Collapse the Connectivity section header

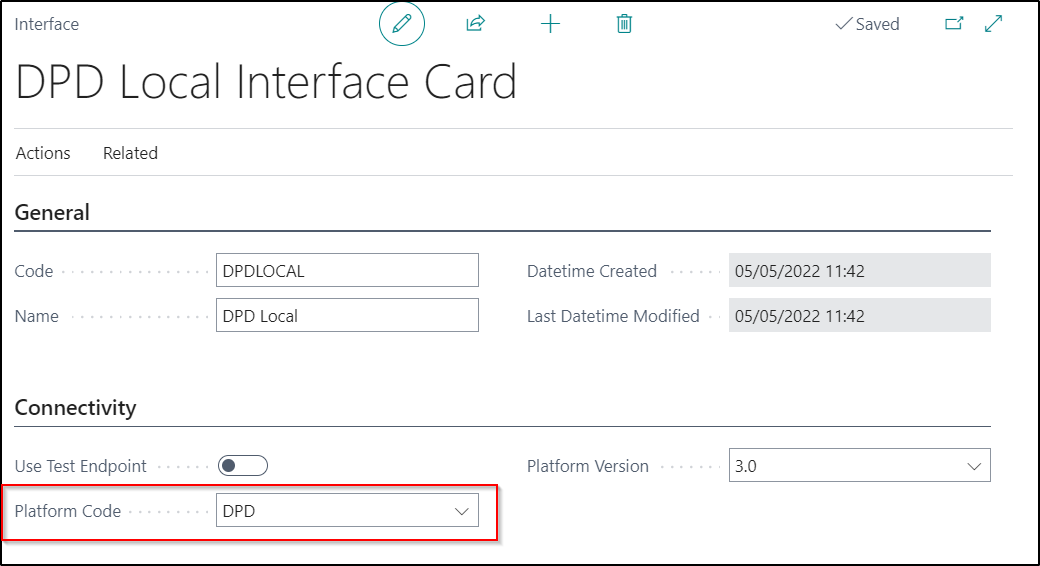click(75, 407)
